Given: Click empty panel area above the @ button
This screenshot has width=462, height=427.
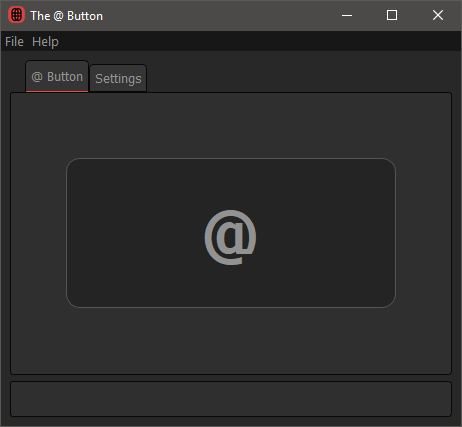Looking at the screenshot, I should pyautogui.click(x=231, y=126).
